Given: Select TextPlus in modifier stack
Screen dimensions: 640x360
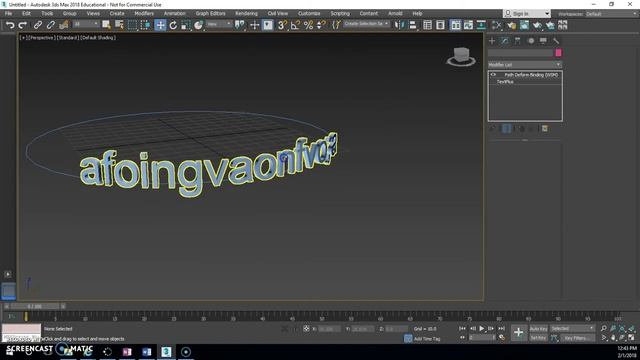Looking at the screenshot, I should (x=505, y=82).
